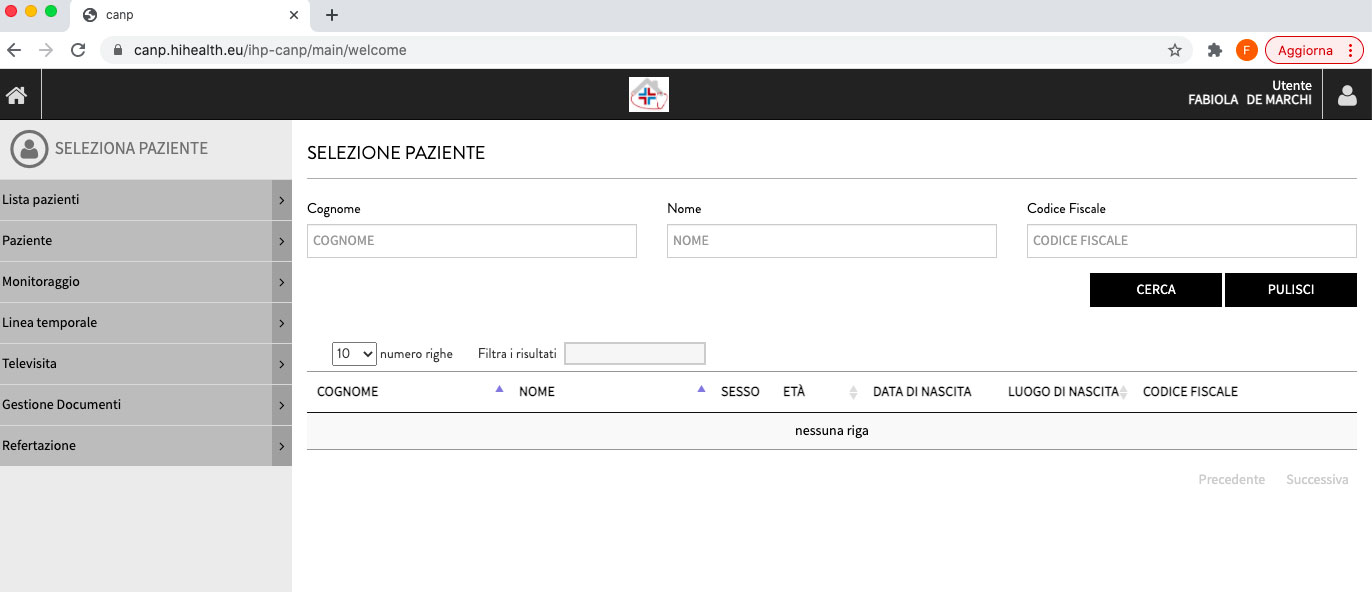Click the clinic logo in header
Viewport: 1372px width, 592px height.
649,95
